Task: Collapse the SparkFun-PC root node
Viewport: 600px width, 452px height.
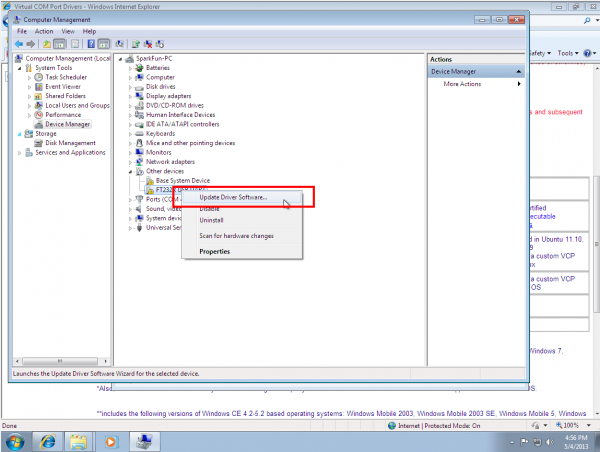Action: (121, 59)
